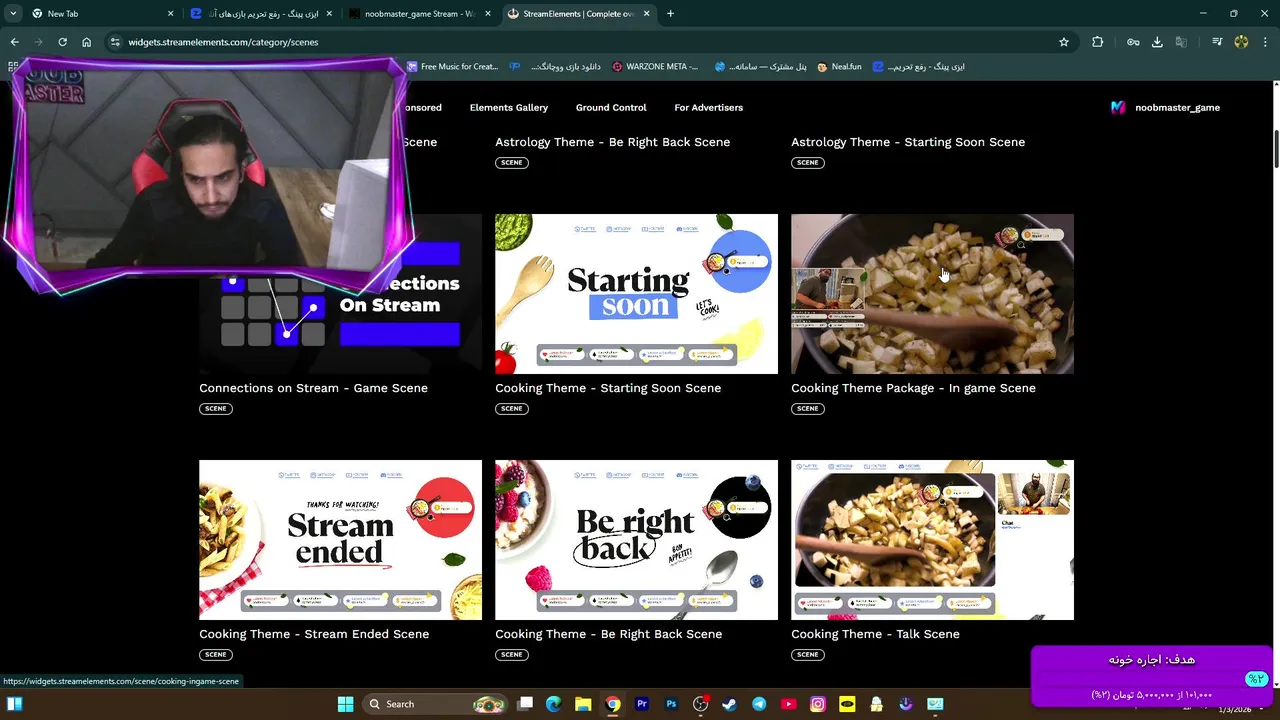The width and height of the screenshot is (1280, 720).
Task: Open OBS Studio from taskbar
Action: 700,704
